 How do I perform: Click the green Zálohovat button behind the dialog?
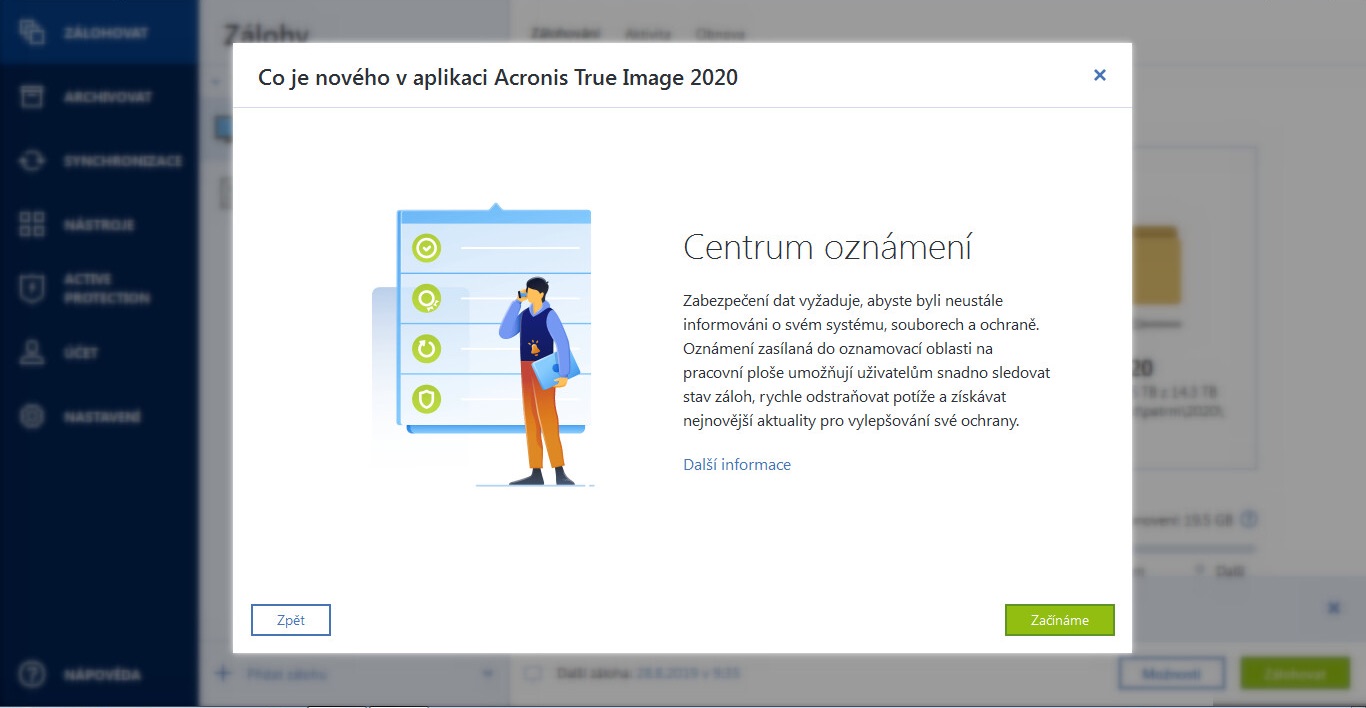(x=1294, y=673)
